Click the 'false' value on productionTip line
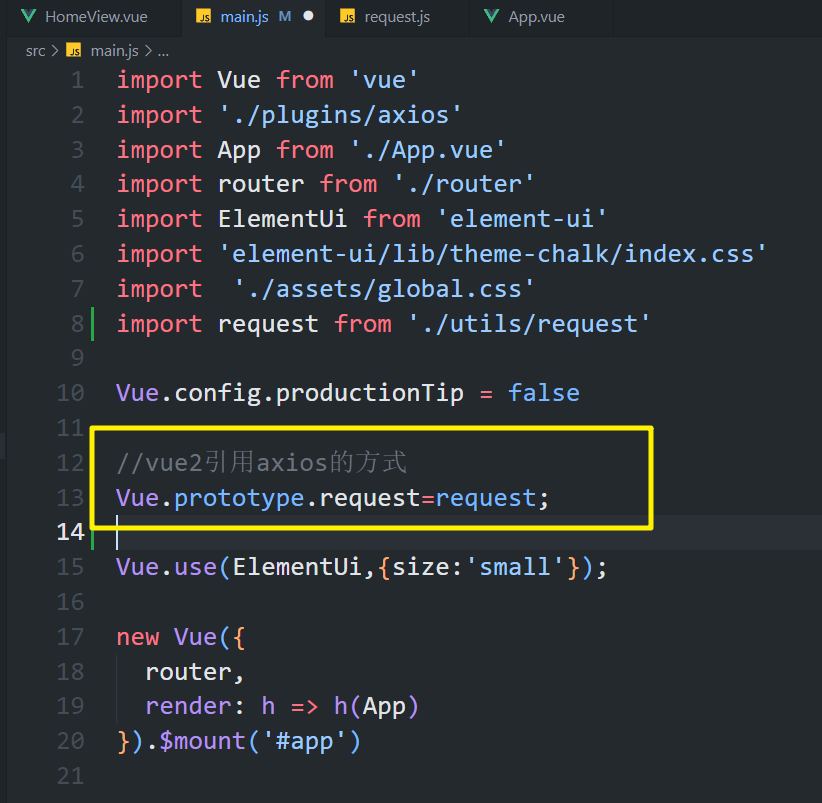822x803 pixels. pos(543,393)
